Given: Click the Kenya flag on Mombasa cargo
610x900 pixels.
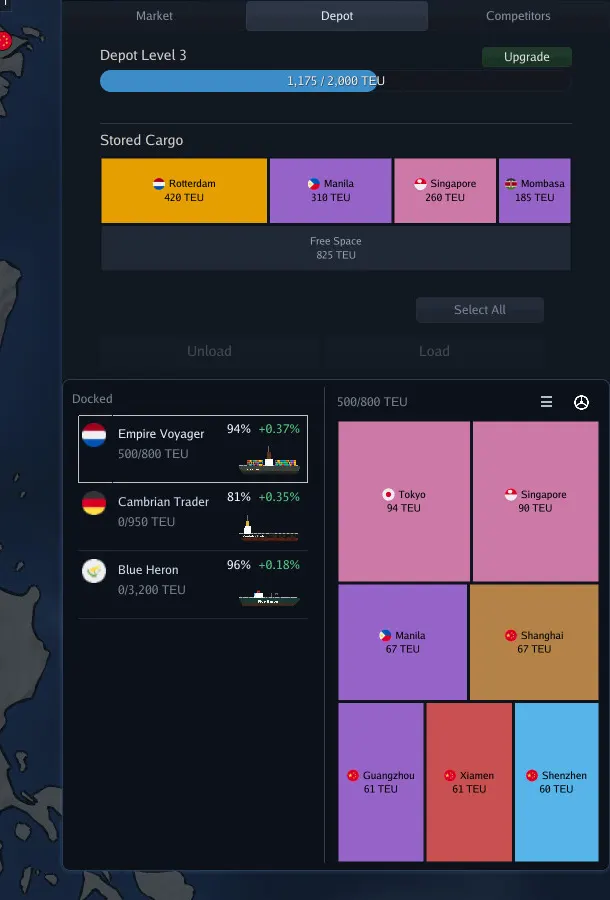Looking at the screenshot, I should click(511, 184).
